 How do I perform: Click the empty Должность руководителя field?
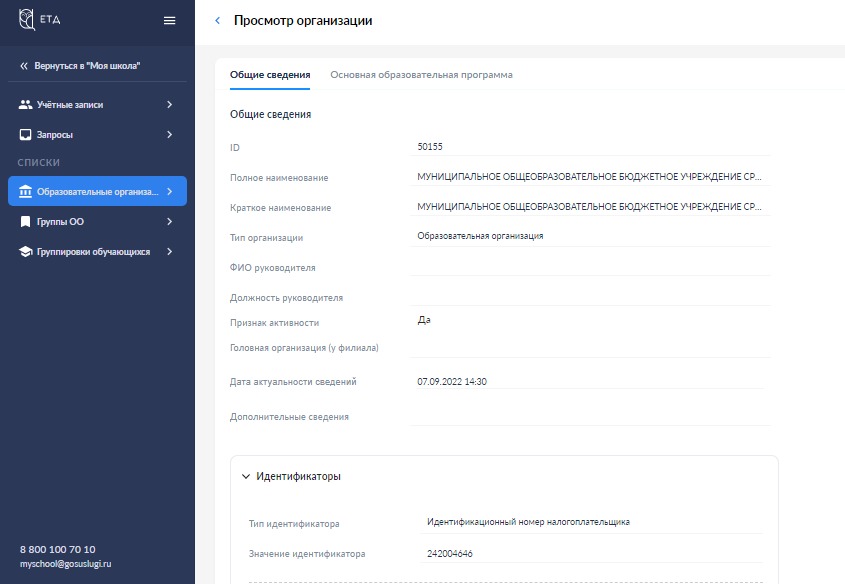point(590,297)
